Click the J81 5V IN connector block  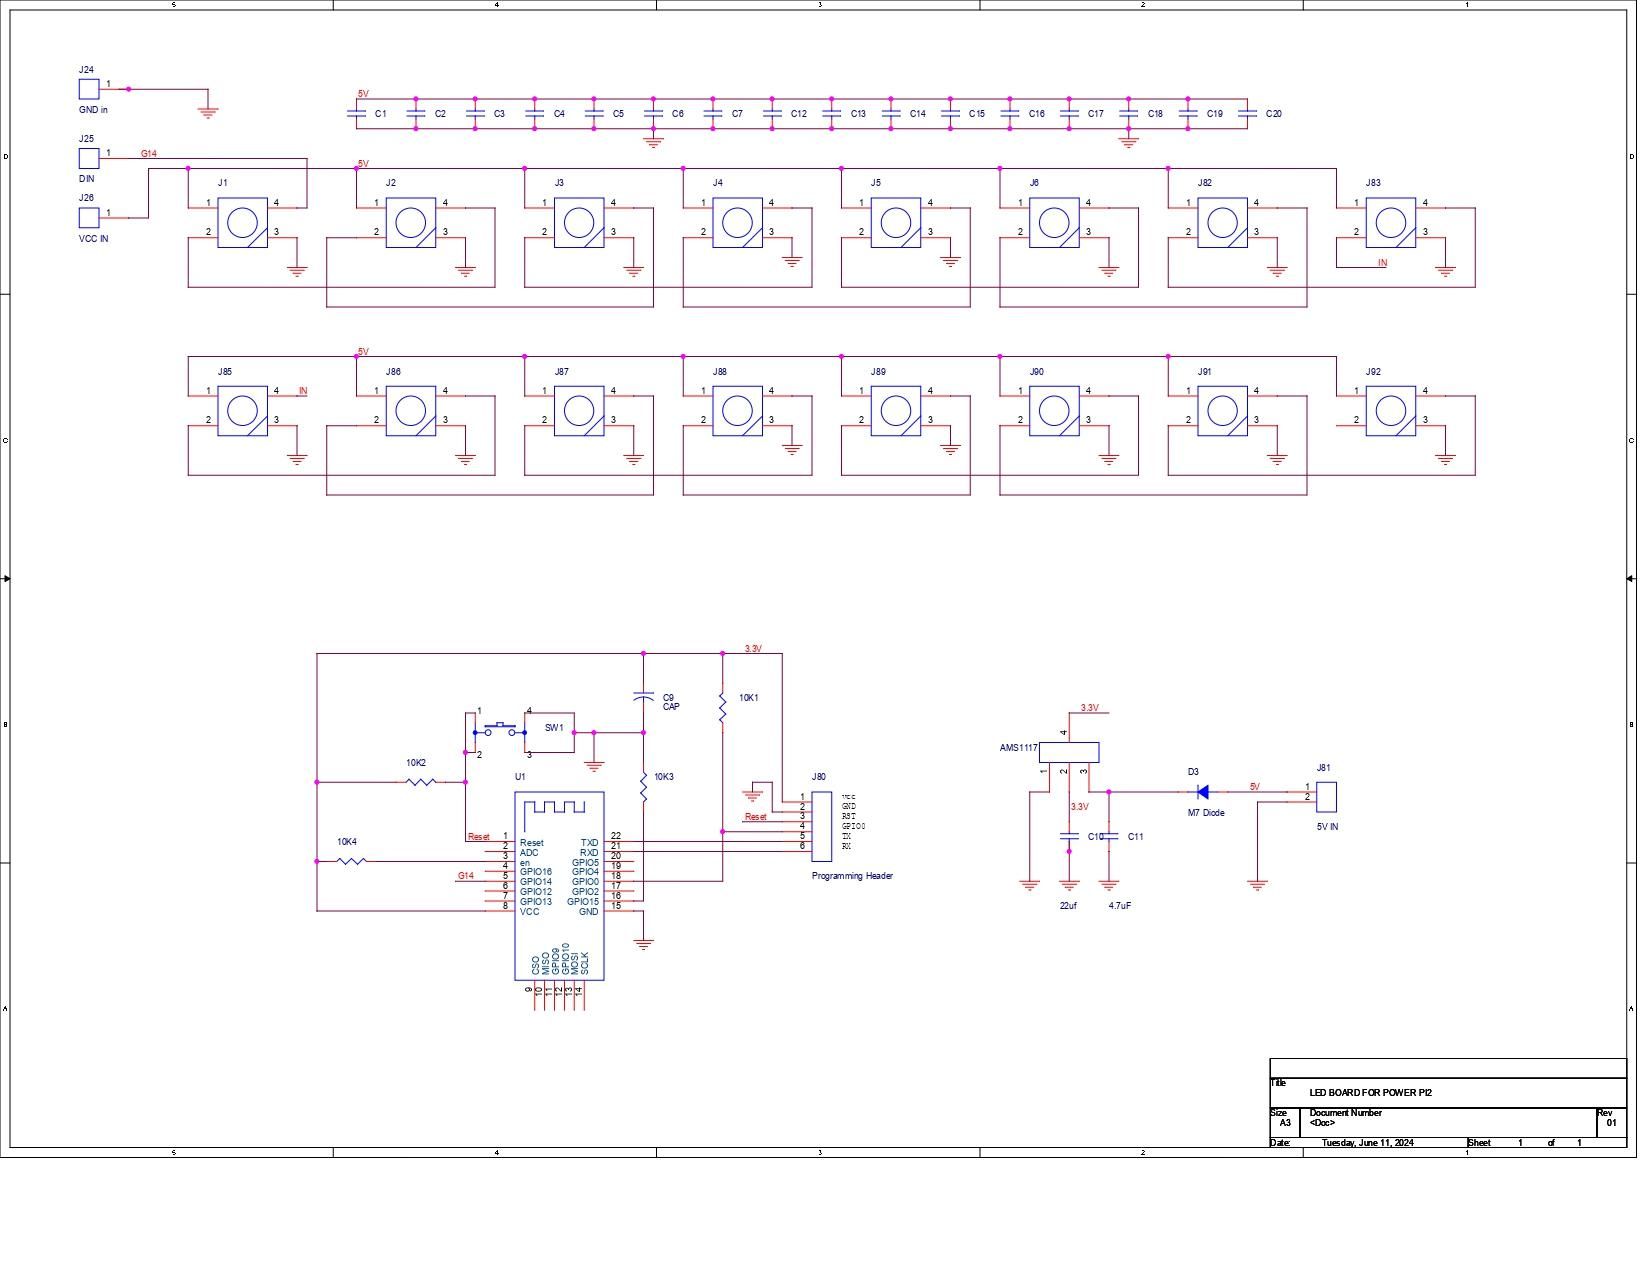coord(1327,796)
